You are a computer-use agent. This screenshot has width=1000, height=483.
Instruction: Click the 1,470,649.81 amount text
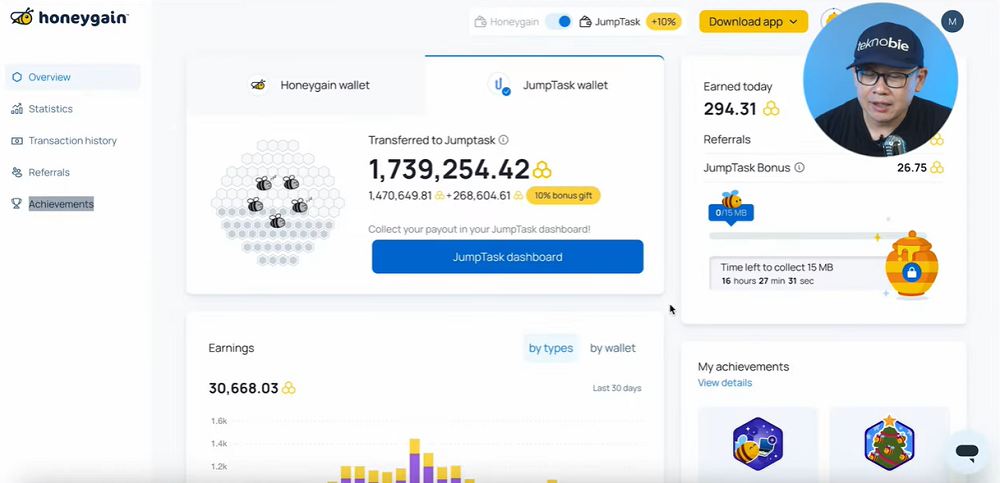[400, 196]
